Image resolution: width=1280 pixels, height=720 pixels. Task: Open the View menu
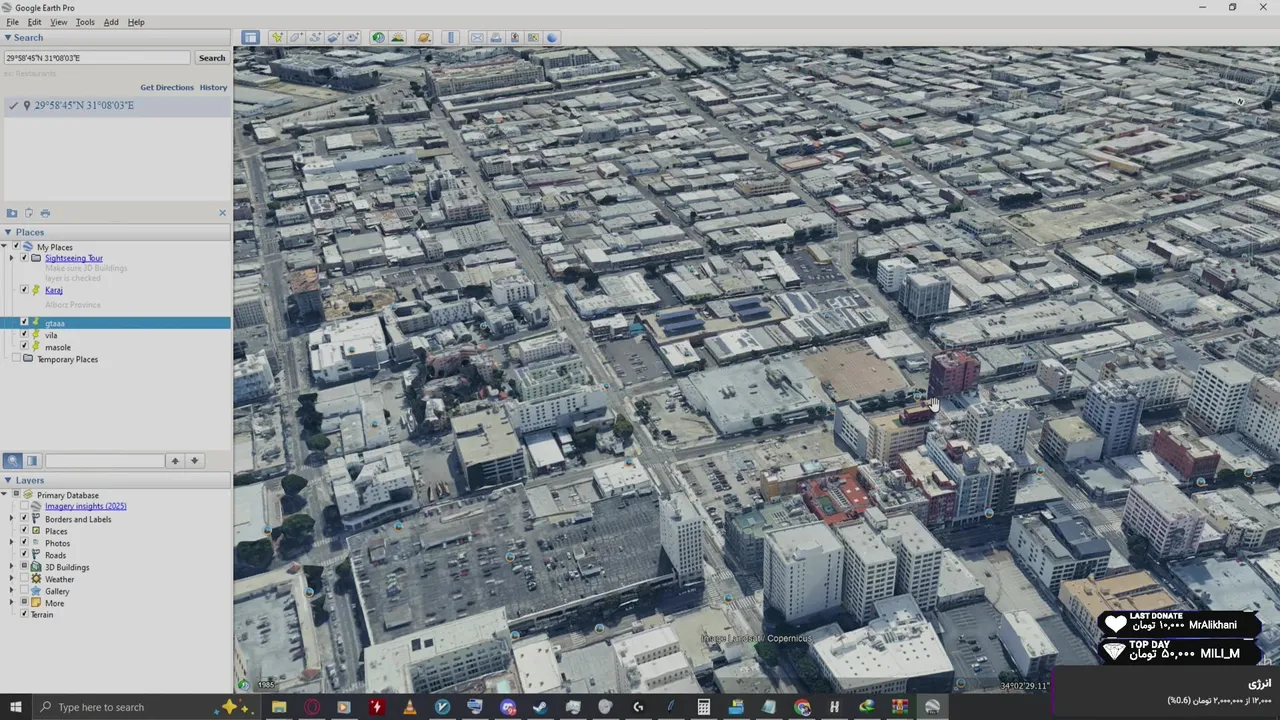coord(59,22)
